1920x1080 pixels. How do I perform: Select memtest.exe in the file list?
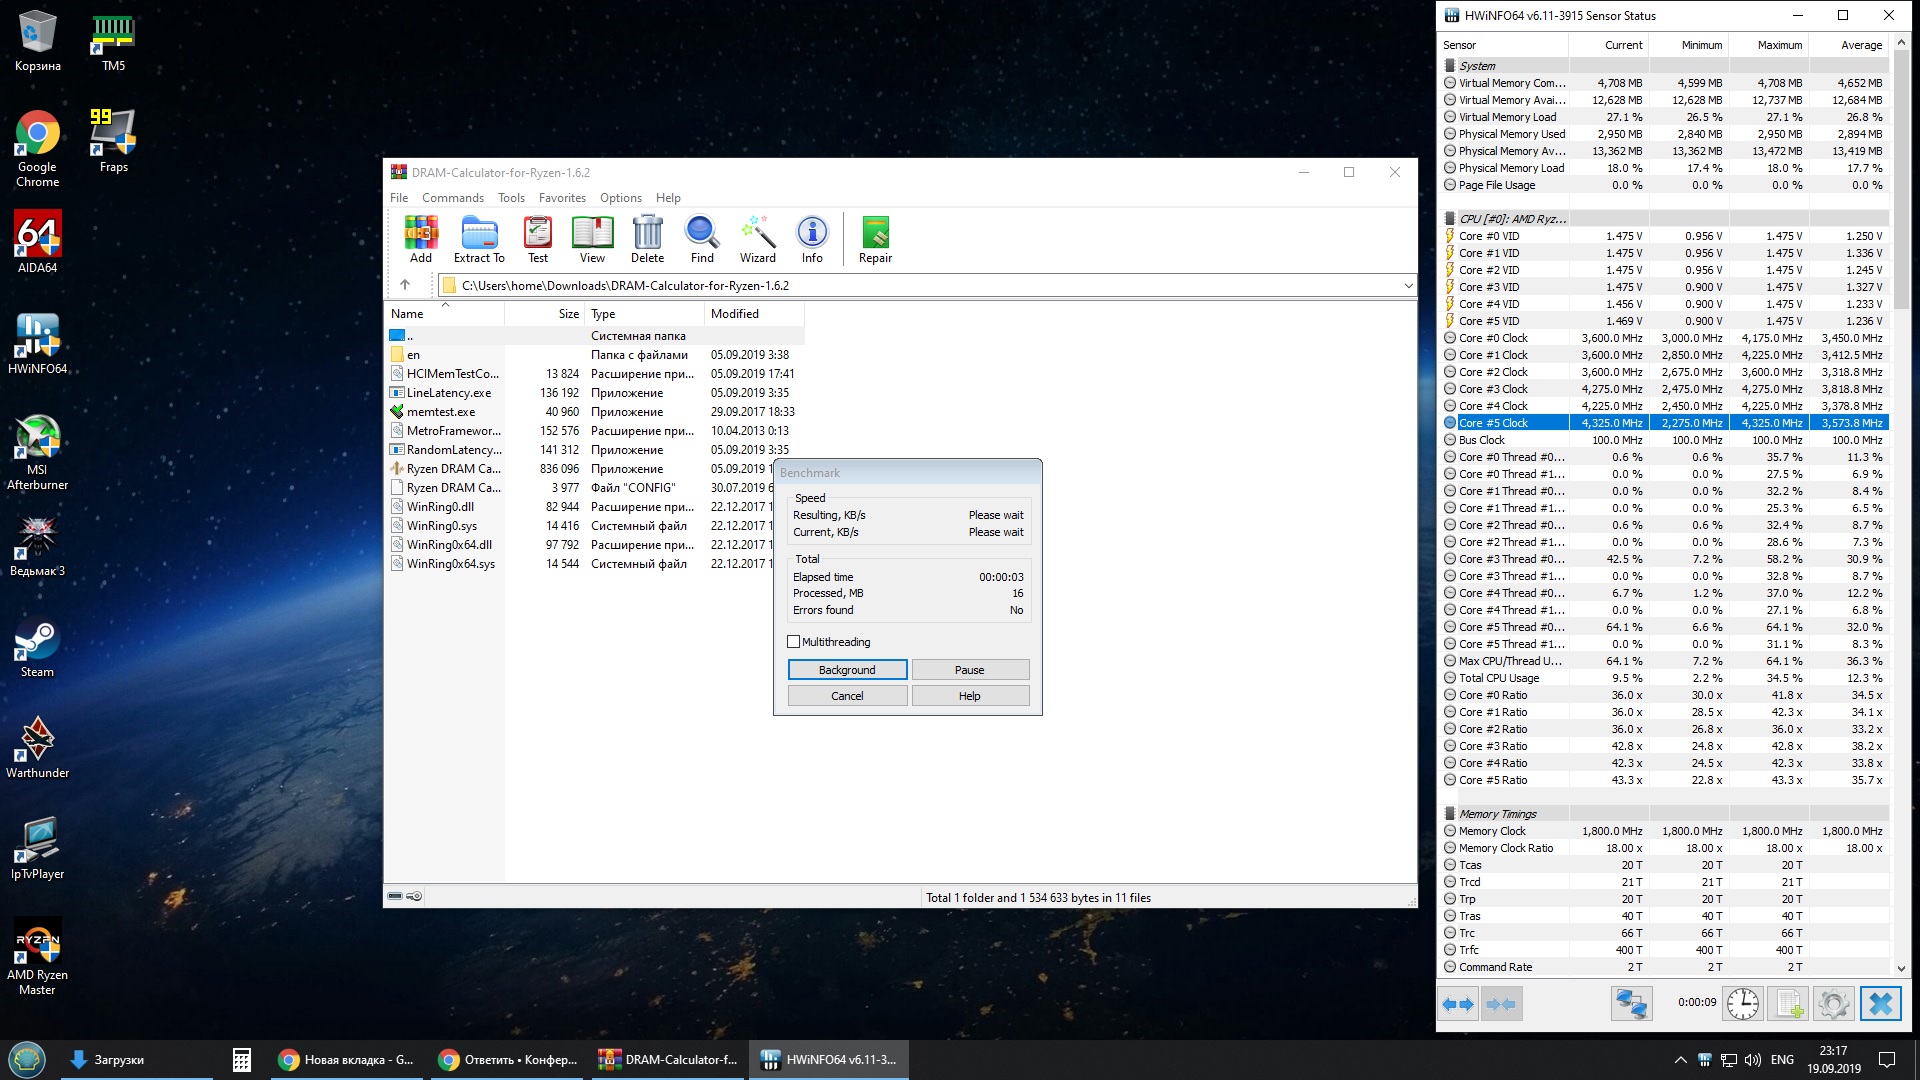441,412
